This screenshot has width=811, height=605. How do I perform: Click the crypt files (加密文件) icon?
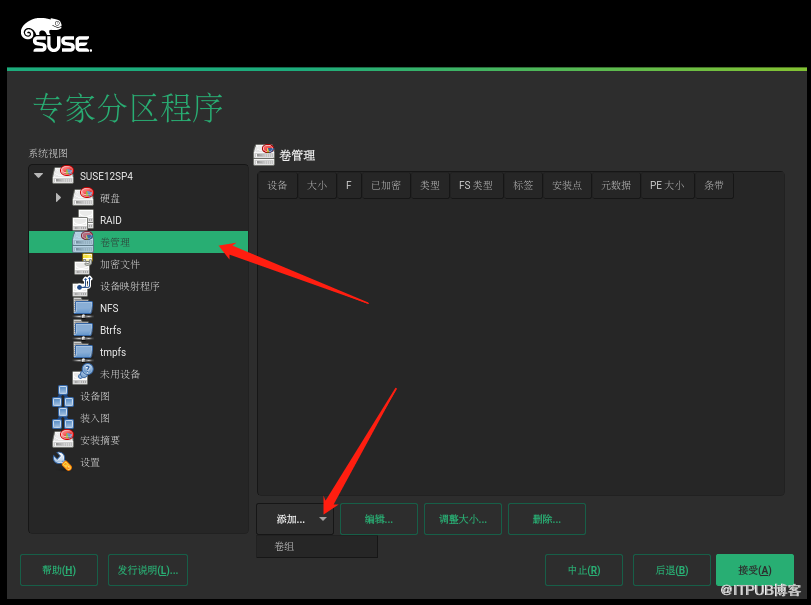click(83, 264)
